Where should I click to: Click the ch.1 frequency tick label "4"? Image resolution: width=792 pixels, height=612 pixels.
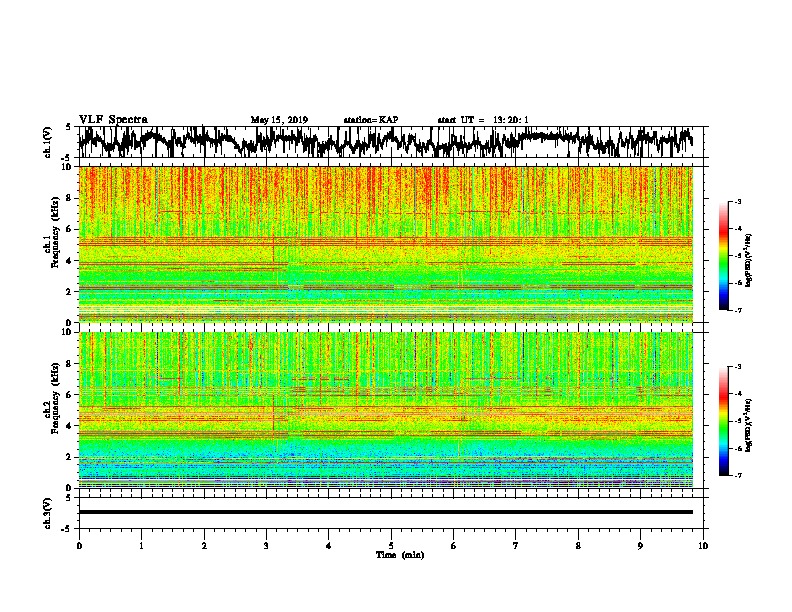tap(69, 261)
